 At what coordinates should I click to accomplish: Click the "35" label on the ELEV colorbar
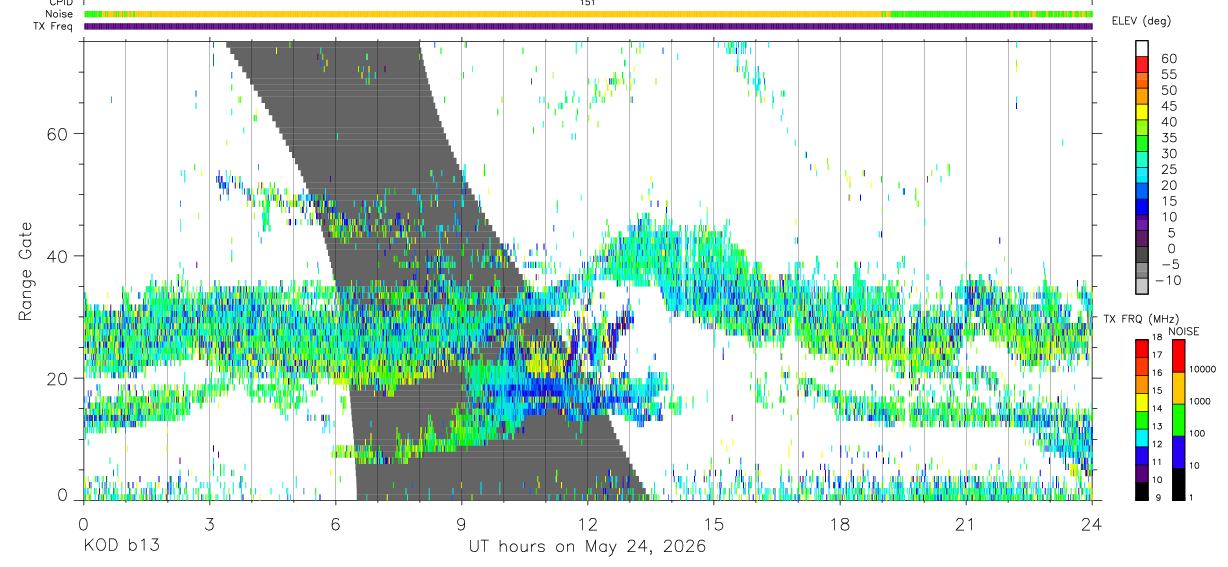(x=1169, y=138)
